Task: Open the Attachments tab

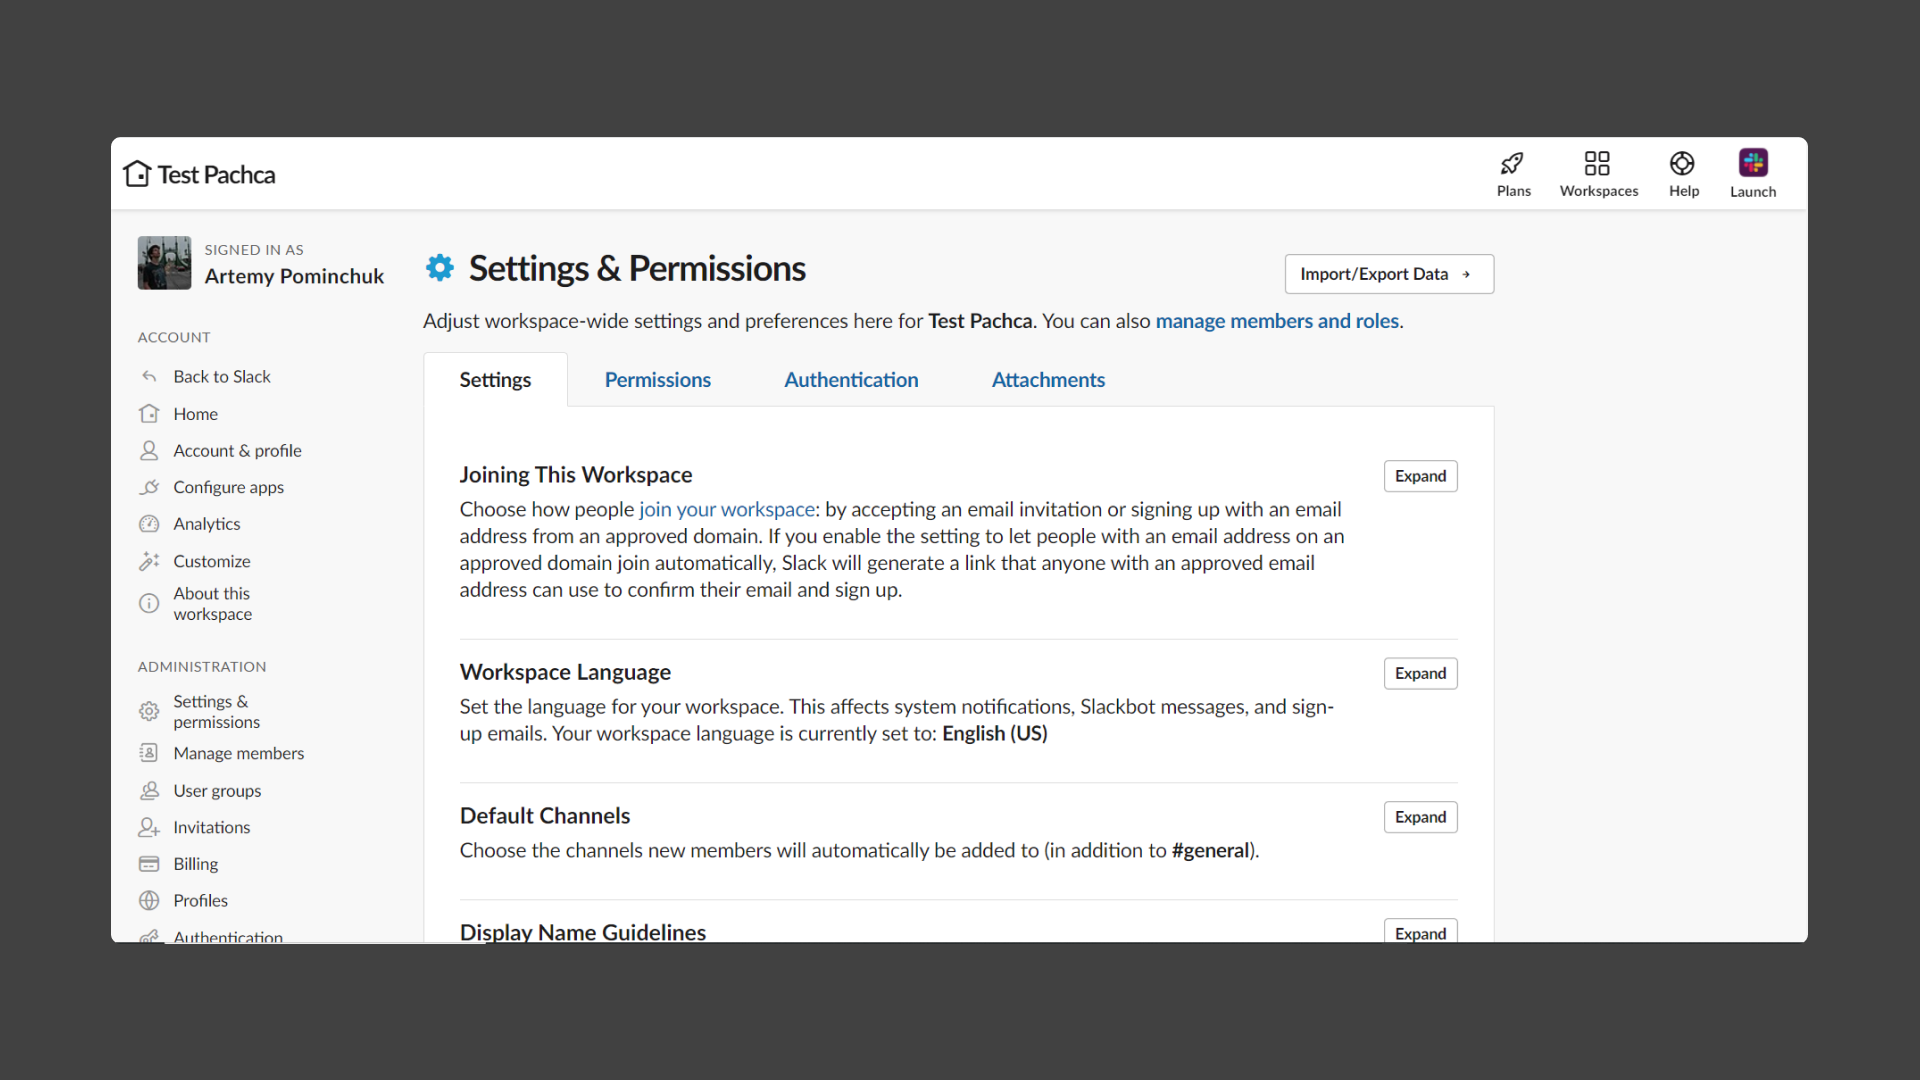Action: click(x=1048, y=380)
